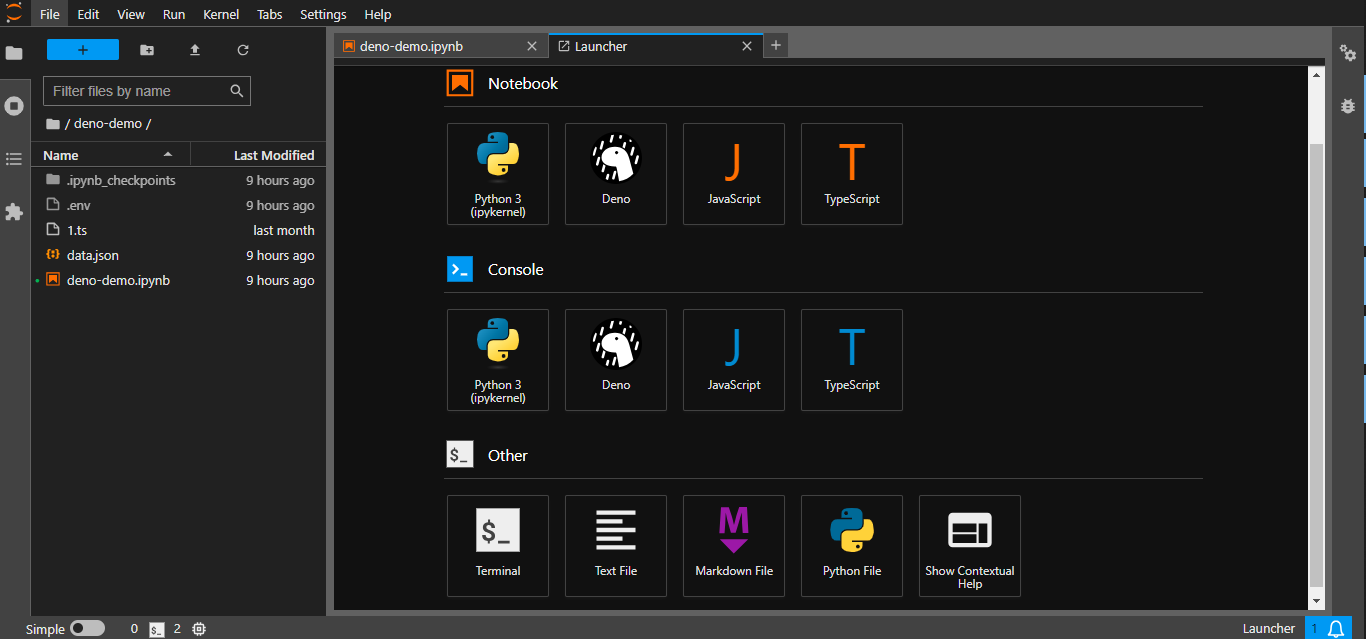Launch a Deno notebook
Screen dimensions: 1366x639
pos(616,174)
